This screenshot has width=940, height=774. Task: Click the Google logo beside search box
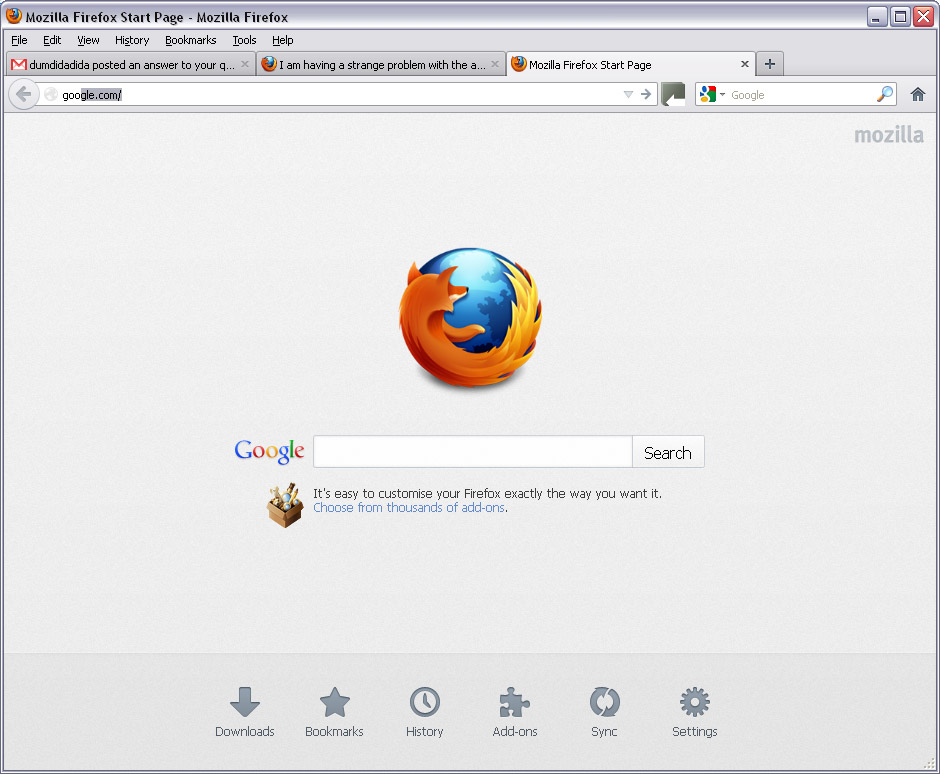coord(269,451)
